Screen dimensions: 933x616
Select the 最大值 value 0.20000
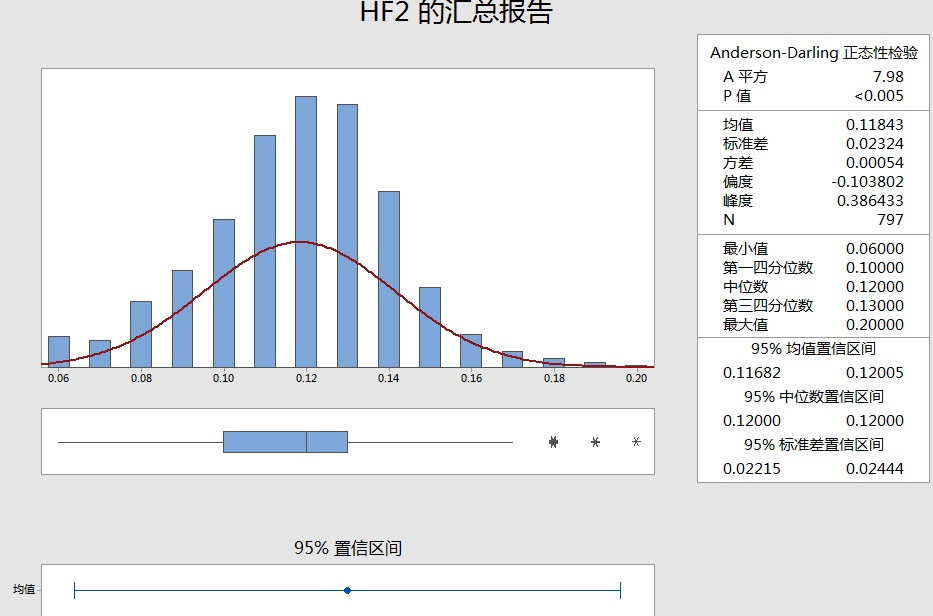pos(877,324)
